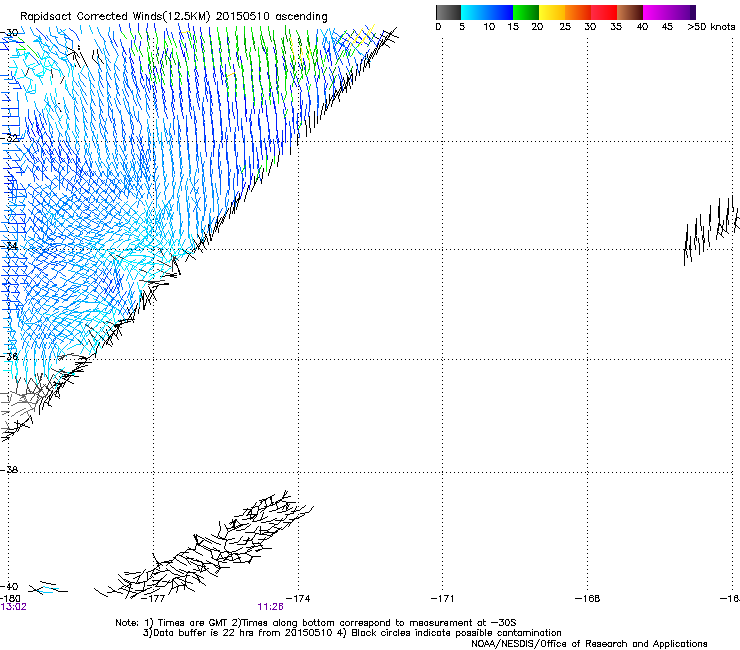Click the -177 longitude axis label

tap(153, 599)
